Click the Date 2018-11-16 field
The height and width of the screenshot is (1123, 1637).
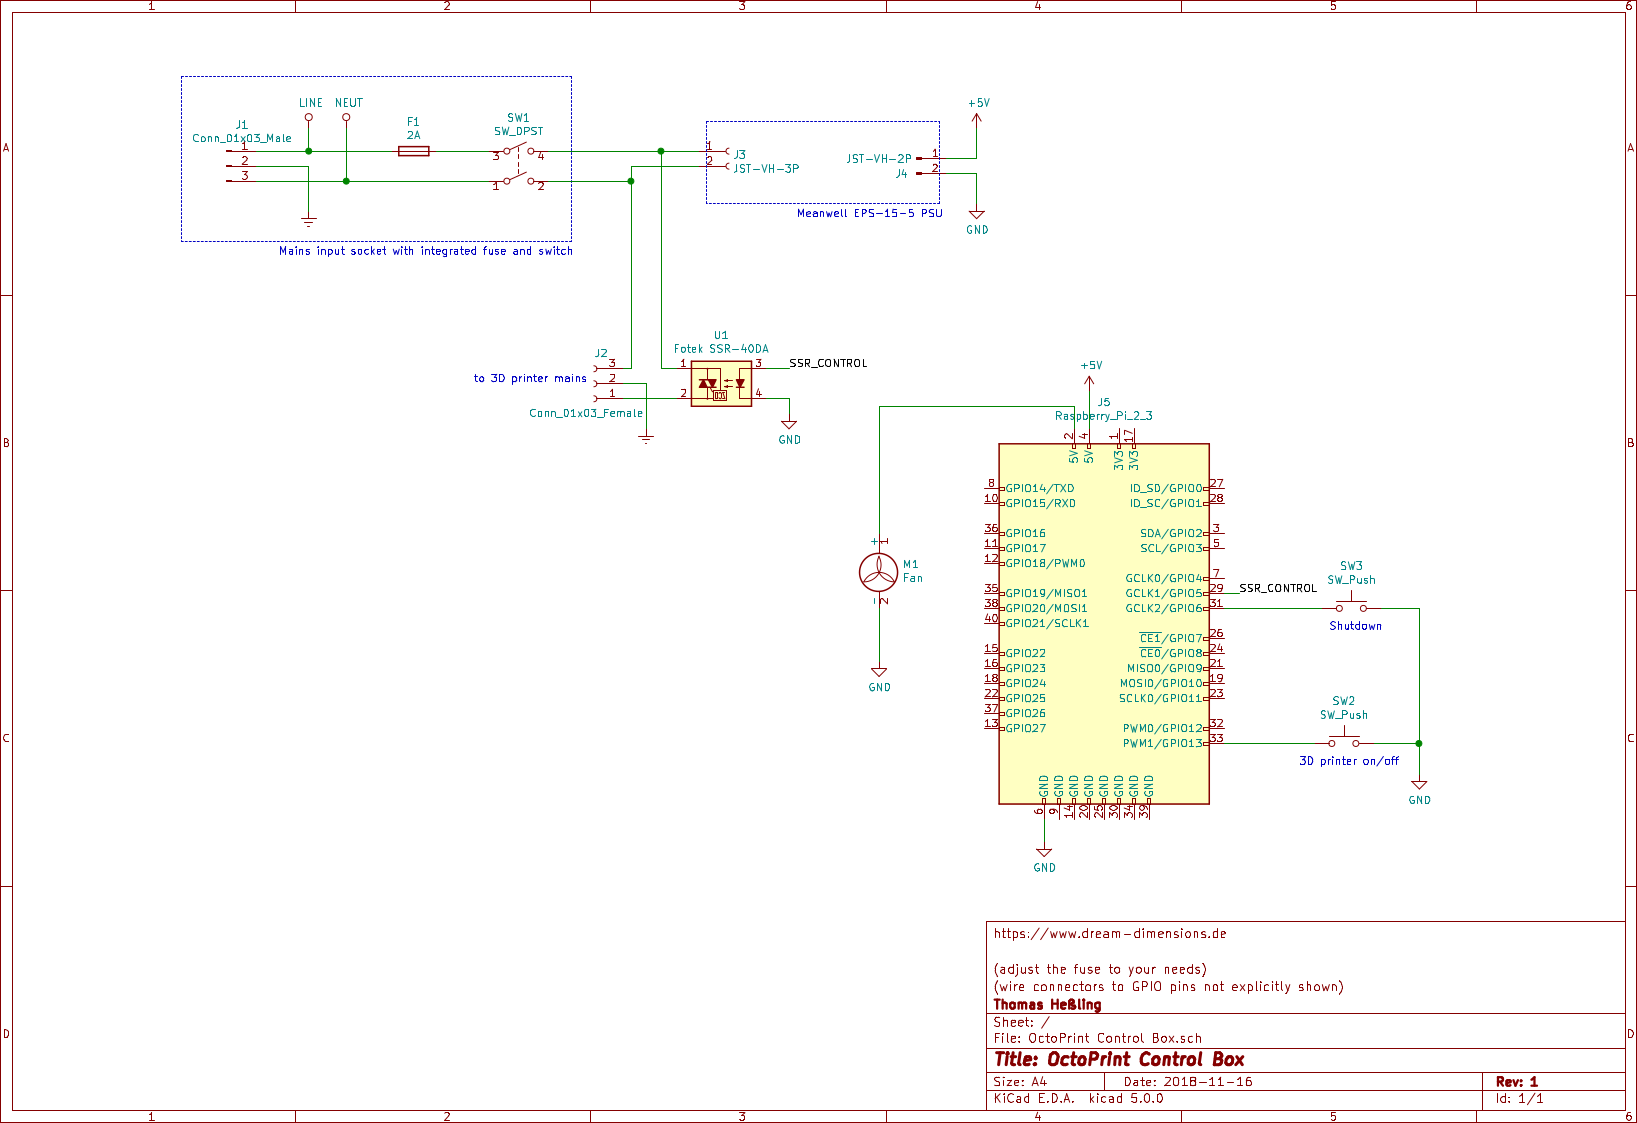point(1188,1082)
